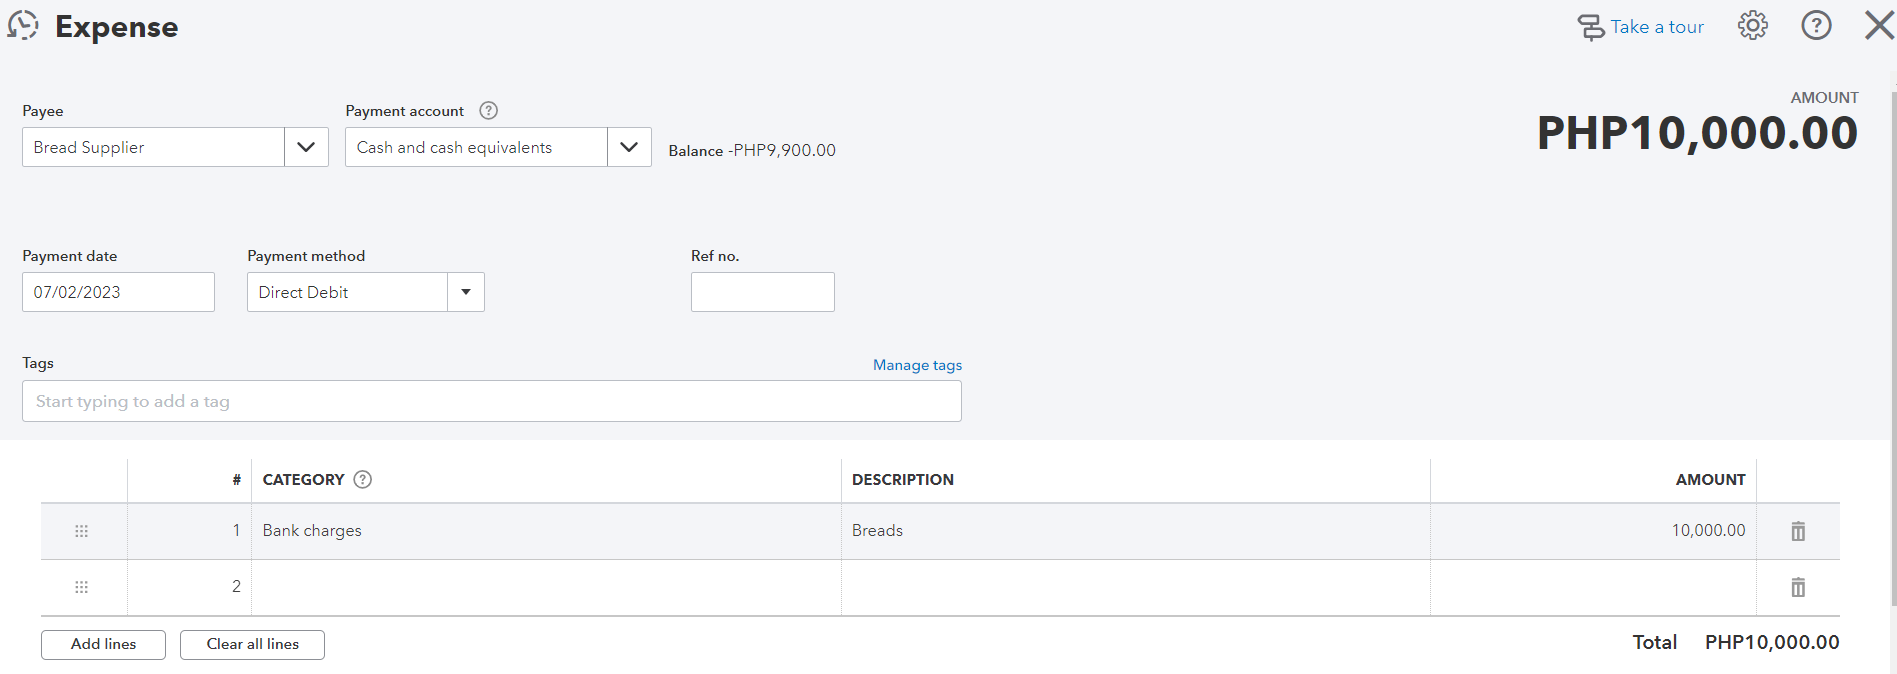Click the Take a tour link
Image resolution: width=1897 pixels, height=674 pixels.
tap(1656, 27)
